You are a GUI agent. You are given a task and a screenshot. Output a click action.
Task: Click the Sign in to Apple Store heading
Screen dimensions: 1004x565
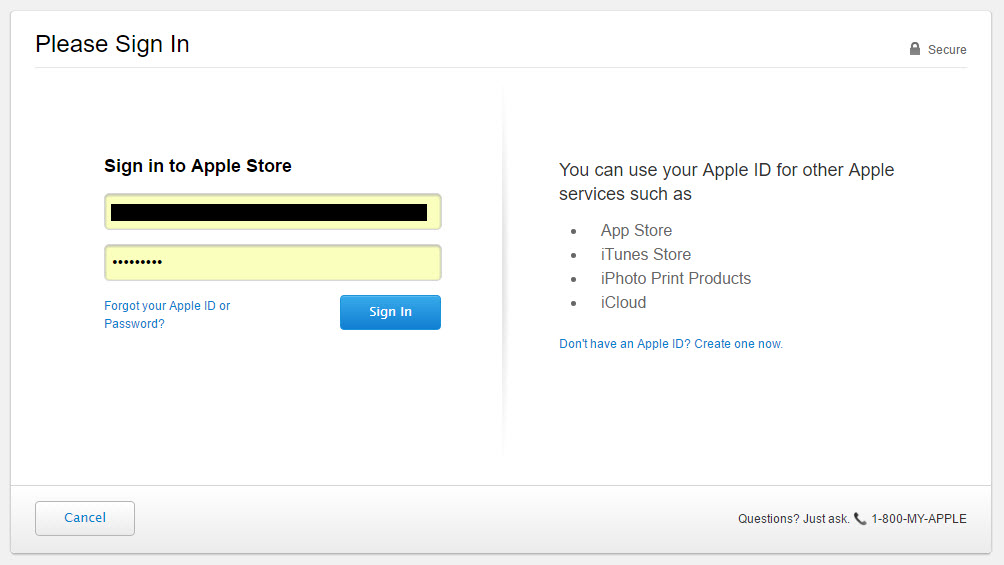198,166
